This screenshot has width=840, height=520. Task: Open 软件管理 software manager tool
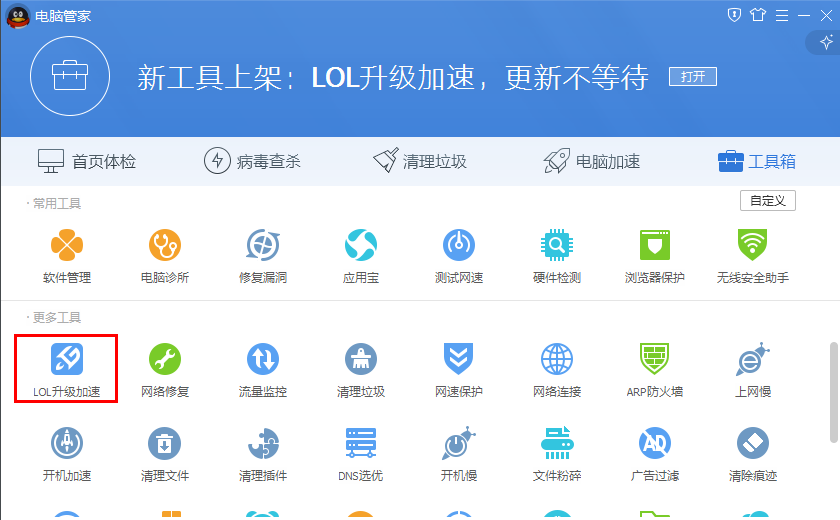[x=67, y=255]
